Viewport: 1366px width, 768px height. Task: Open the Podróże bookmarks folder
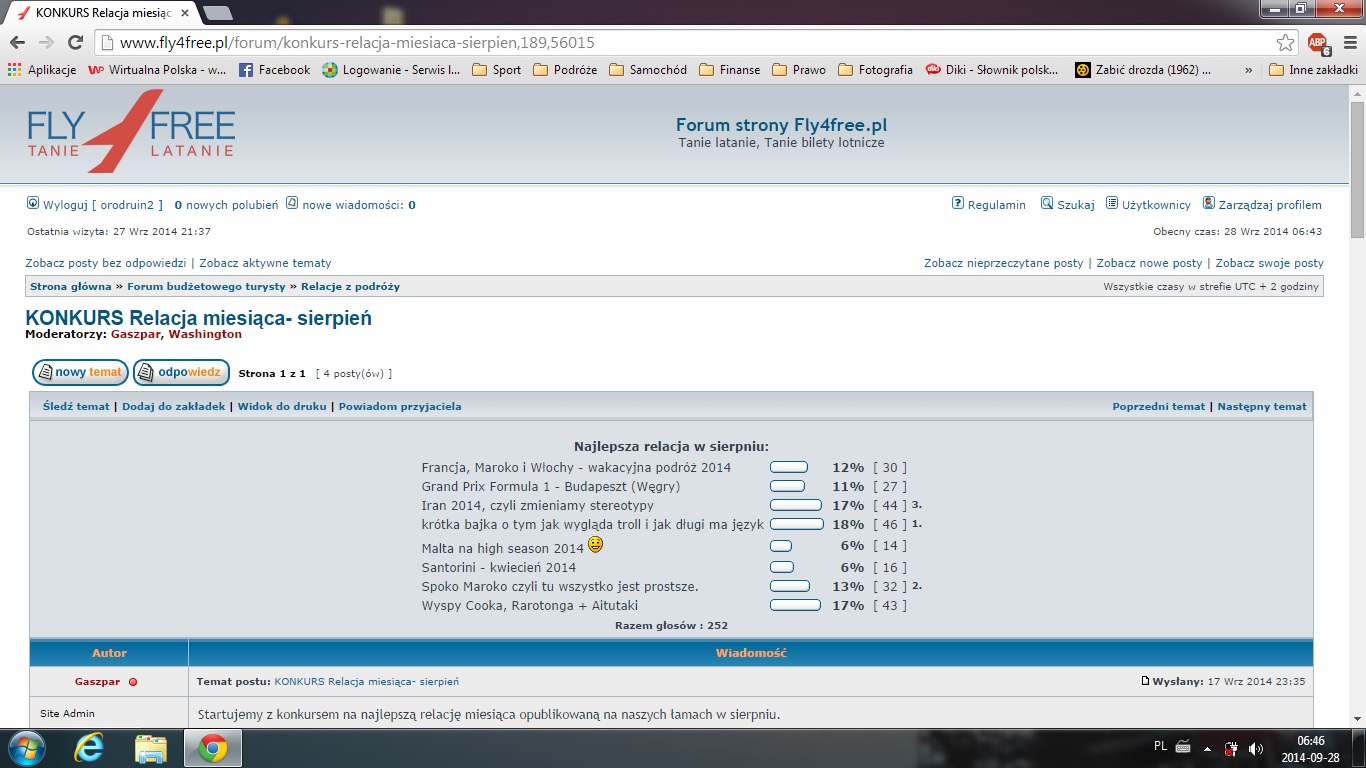[x=565, y=70]
